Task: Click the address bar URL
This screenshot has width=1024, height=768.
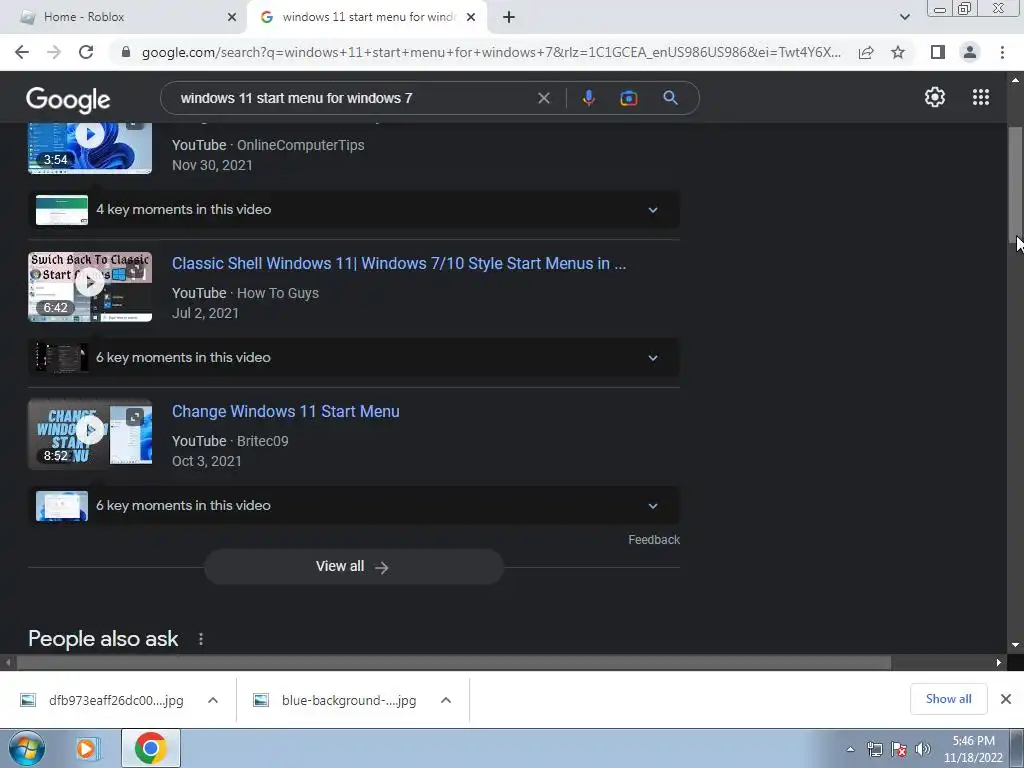Action: [491, 52]
